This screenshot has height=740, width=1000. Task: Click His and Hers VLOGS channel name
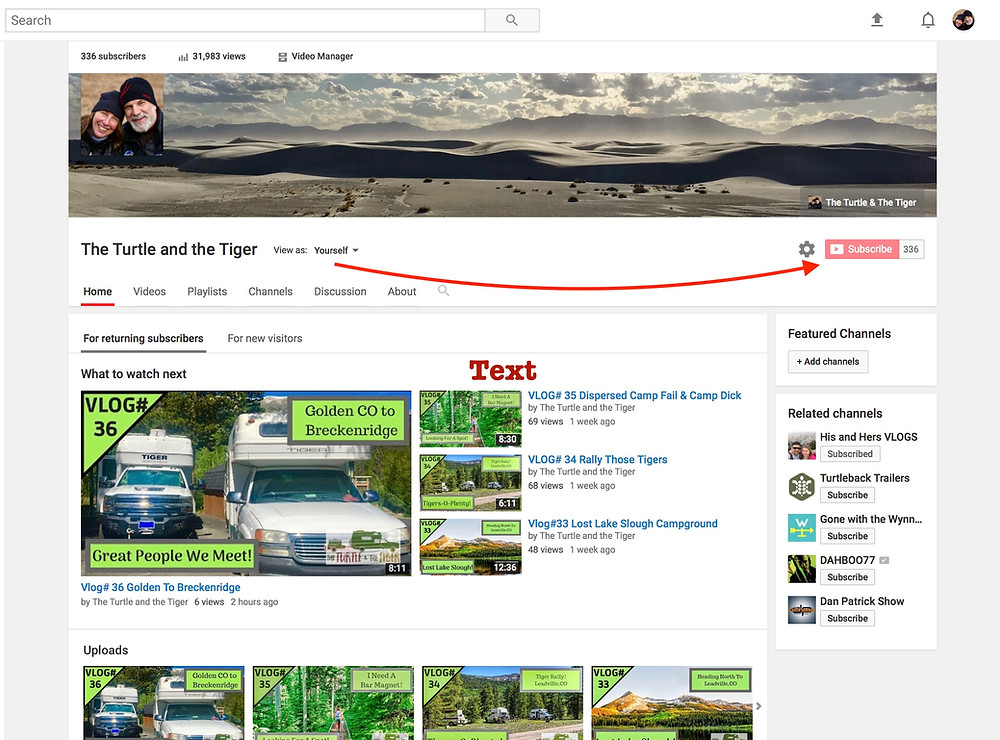click(x=869, y=437)
